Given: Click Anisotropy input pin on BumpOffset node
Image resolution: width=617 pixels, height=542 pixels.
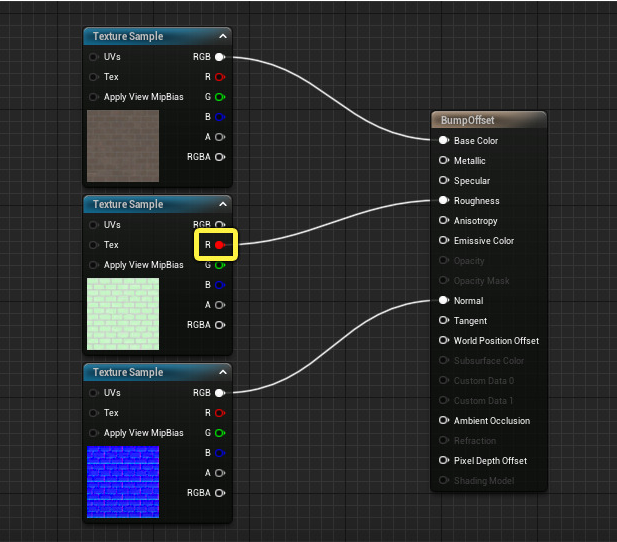Looking at the screenshot, I should click(x=444, y=220).
